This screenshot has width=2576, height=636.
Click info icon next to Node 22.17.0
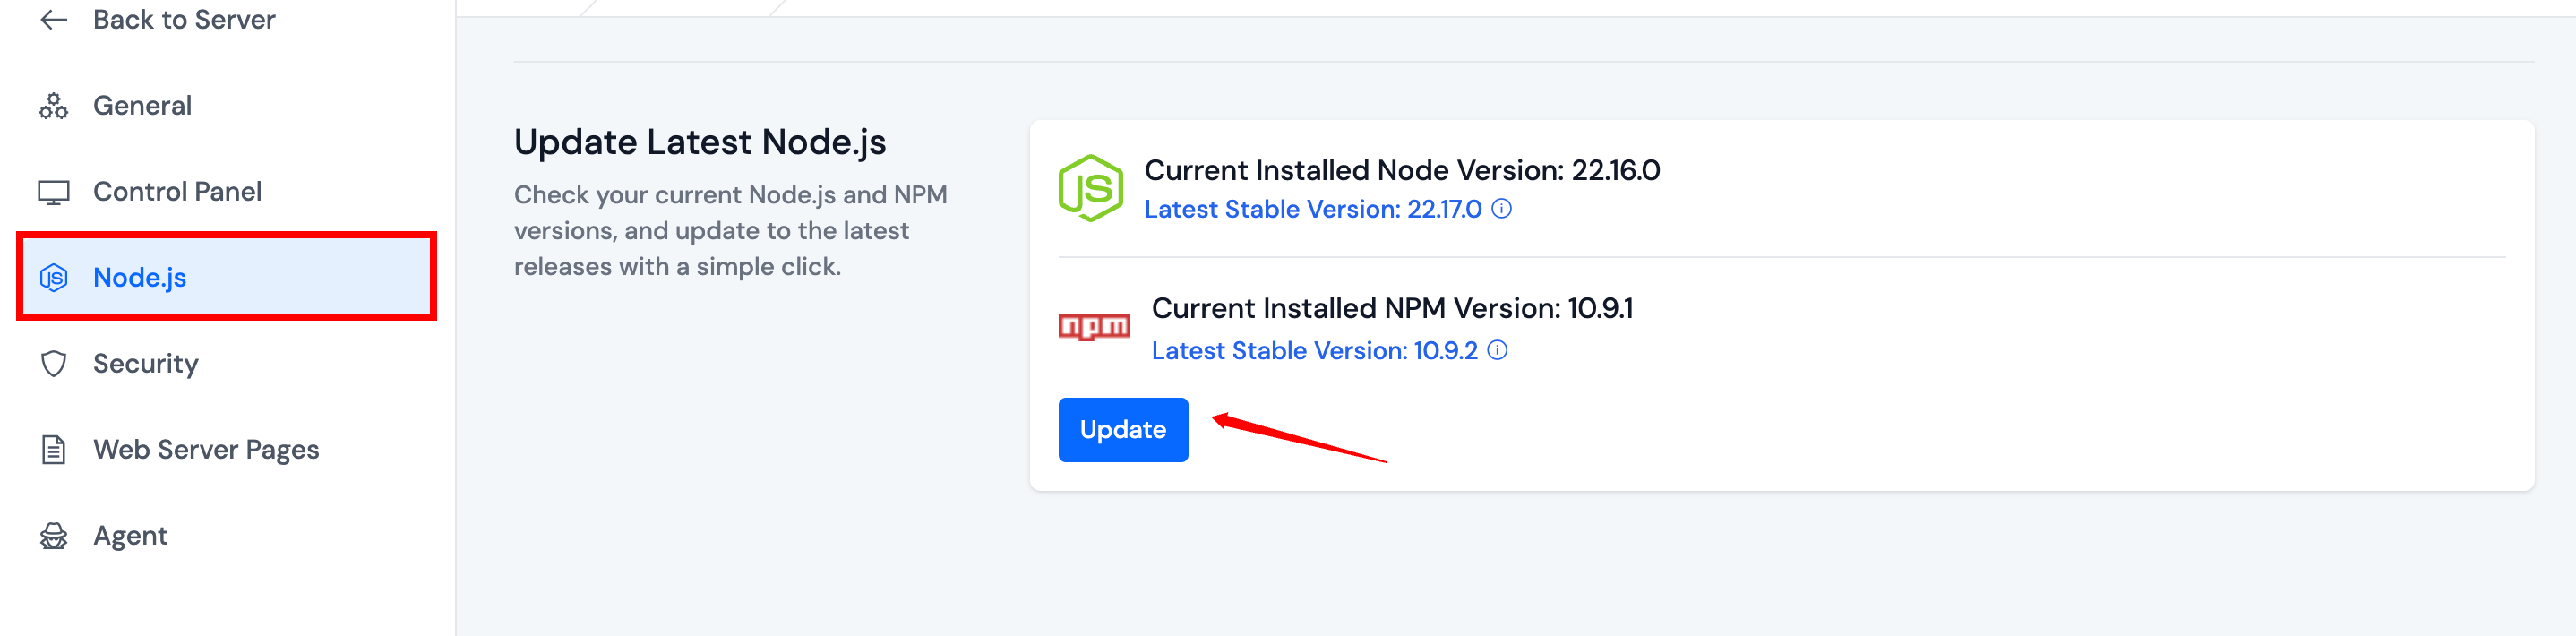pyautogui.click(x=1502, y=209)
